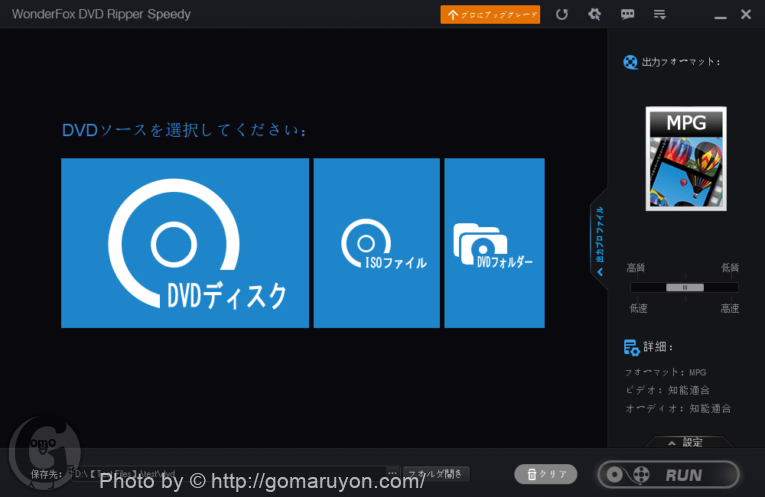765x497 pixels.
Task: Start ripping with the RUN button
Action: pyautogui.click(x=668, y=475)
